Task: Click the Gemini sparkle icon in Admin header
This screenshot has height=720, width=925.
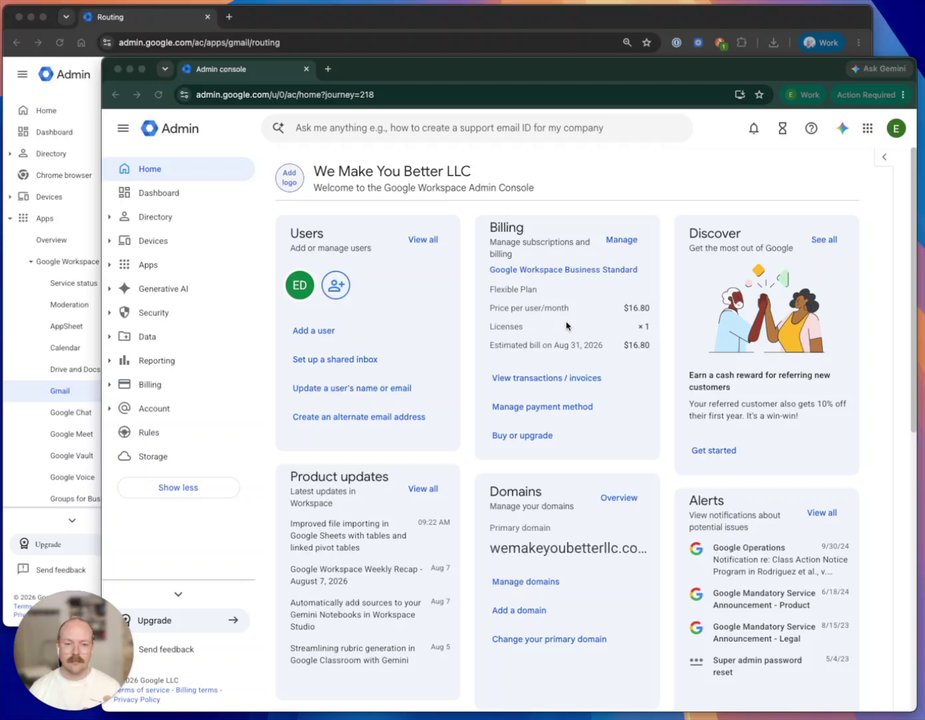Action: pos(842,128)
